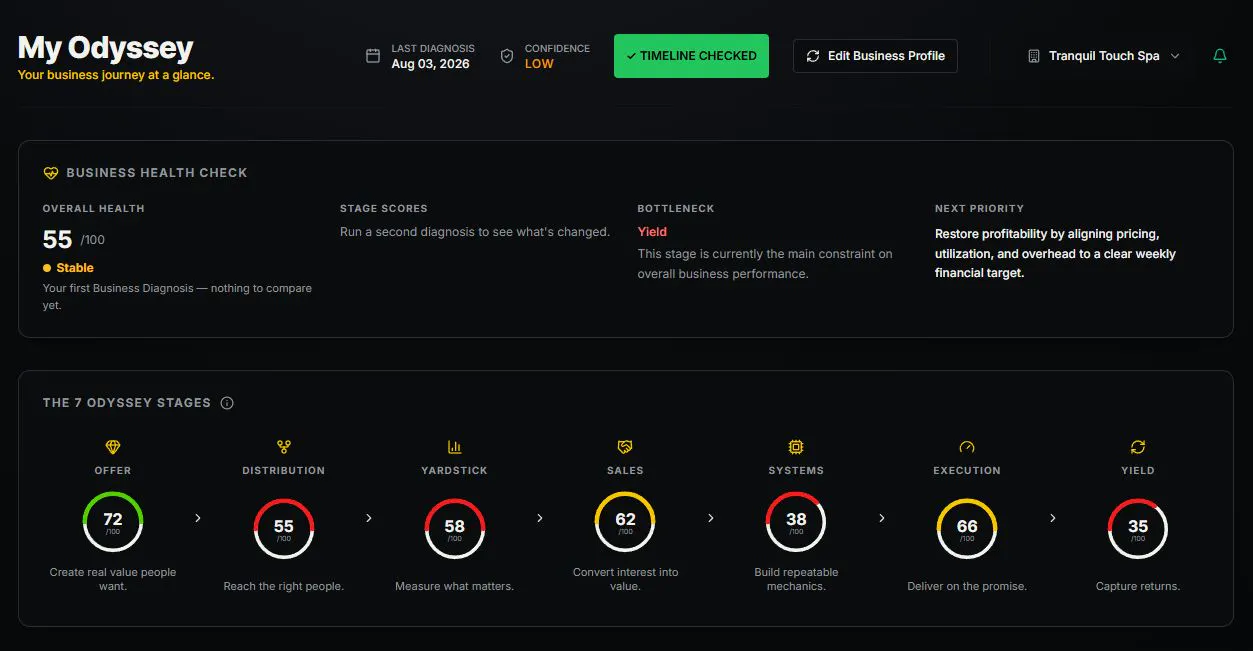The image size is (1253, 651).
Task: Click the Bottleneck heading
Action: (x=676, y=209)
